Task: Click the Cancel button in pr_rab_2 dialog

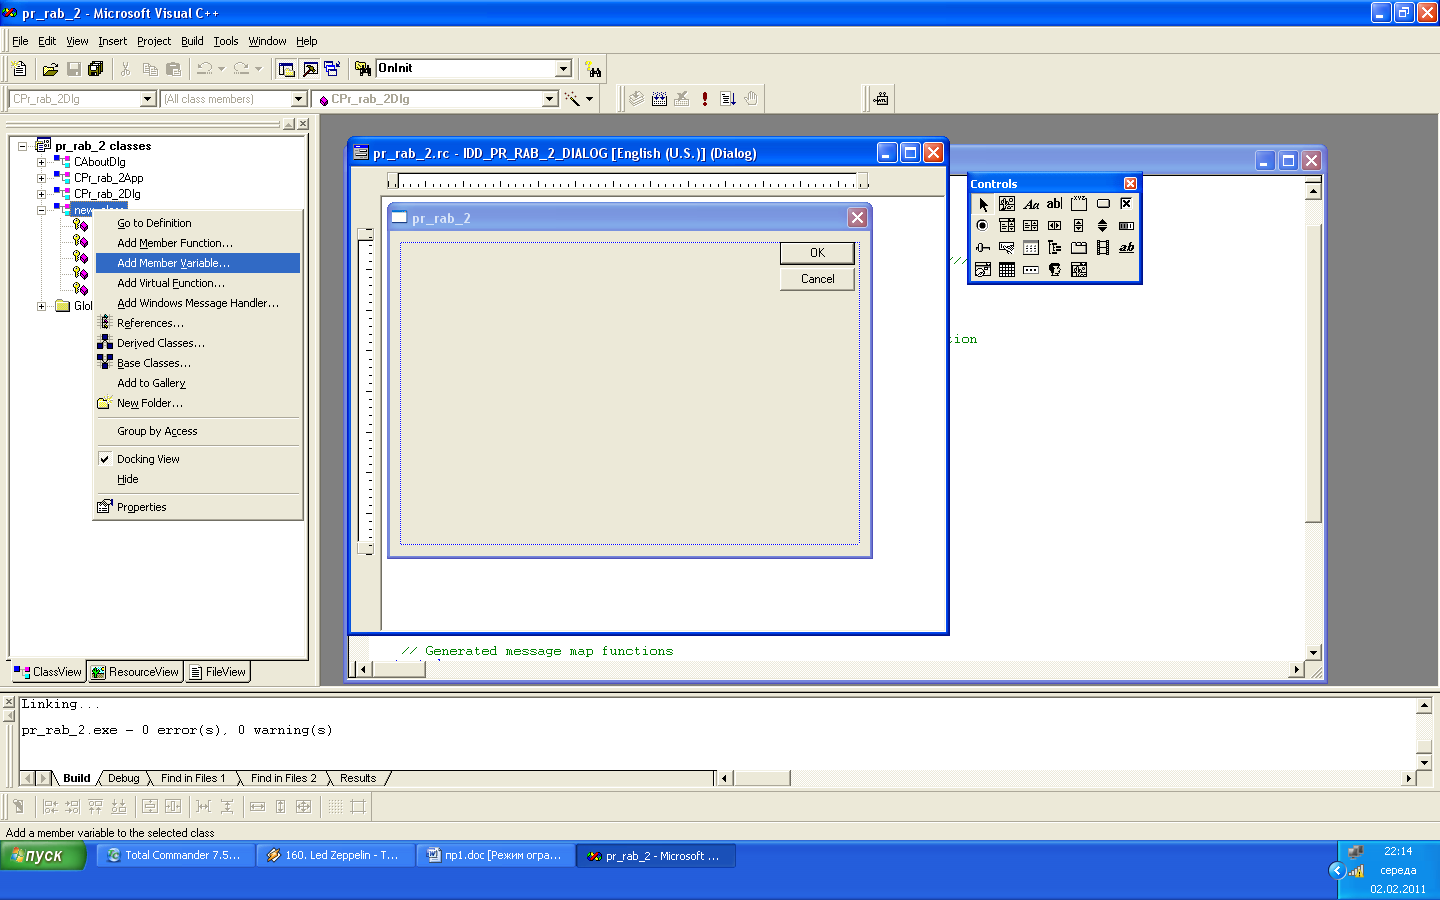Action: (x=817, y=279)
